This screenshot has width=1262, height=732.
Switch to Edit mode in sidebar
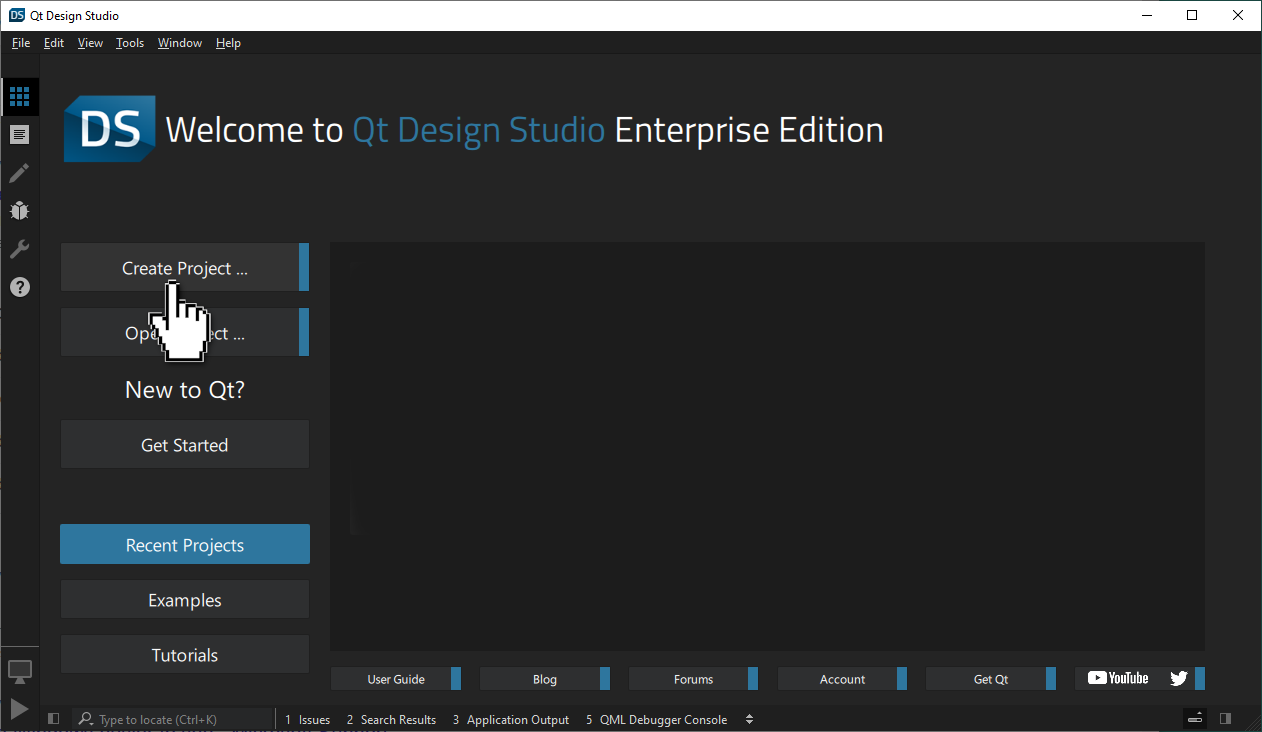pyautogui.click(x=19, y=135)
